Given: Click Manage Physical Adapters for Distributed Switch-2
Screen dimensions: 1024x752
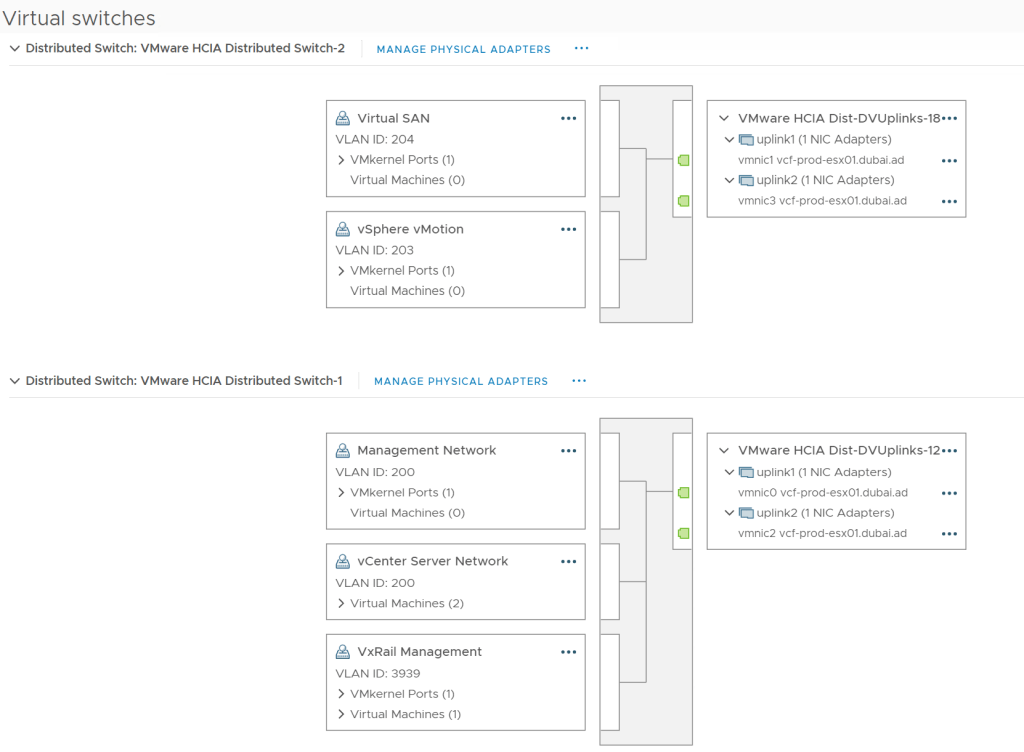Looking at the screenshot, I should point(463,49).
